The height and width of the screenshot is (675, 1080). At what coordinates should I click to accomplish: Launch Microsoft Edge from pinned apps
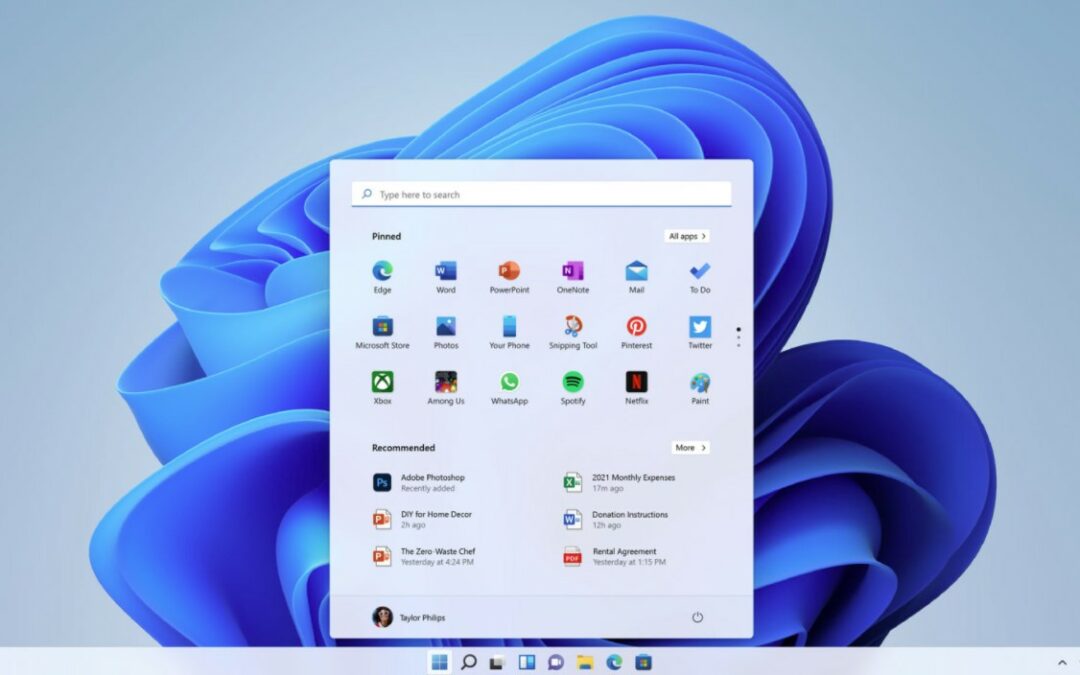point(383,271)
